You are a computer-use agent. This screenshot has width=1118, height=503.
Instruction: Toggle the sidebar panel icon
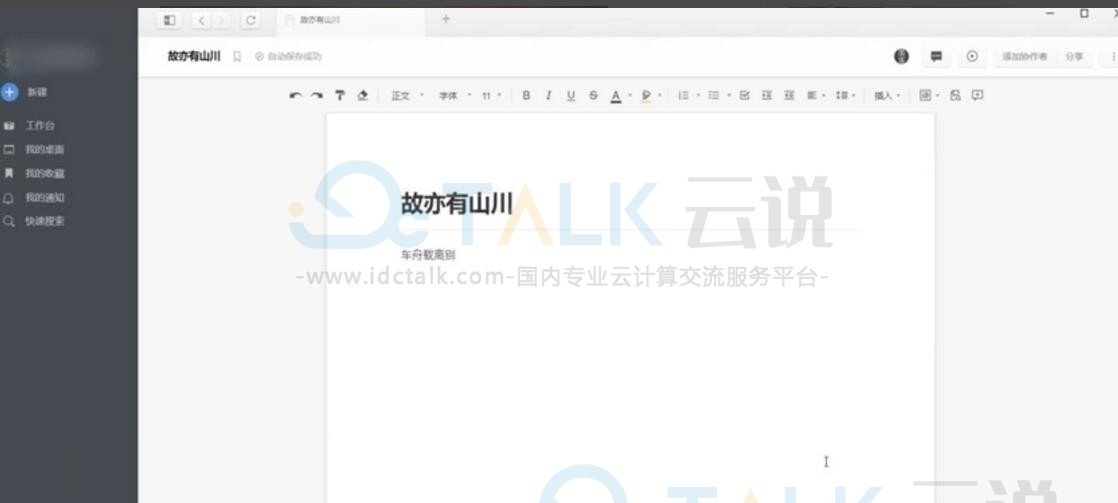(x=169, y=21)
